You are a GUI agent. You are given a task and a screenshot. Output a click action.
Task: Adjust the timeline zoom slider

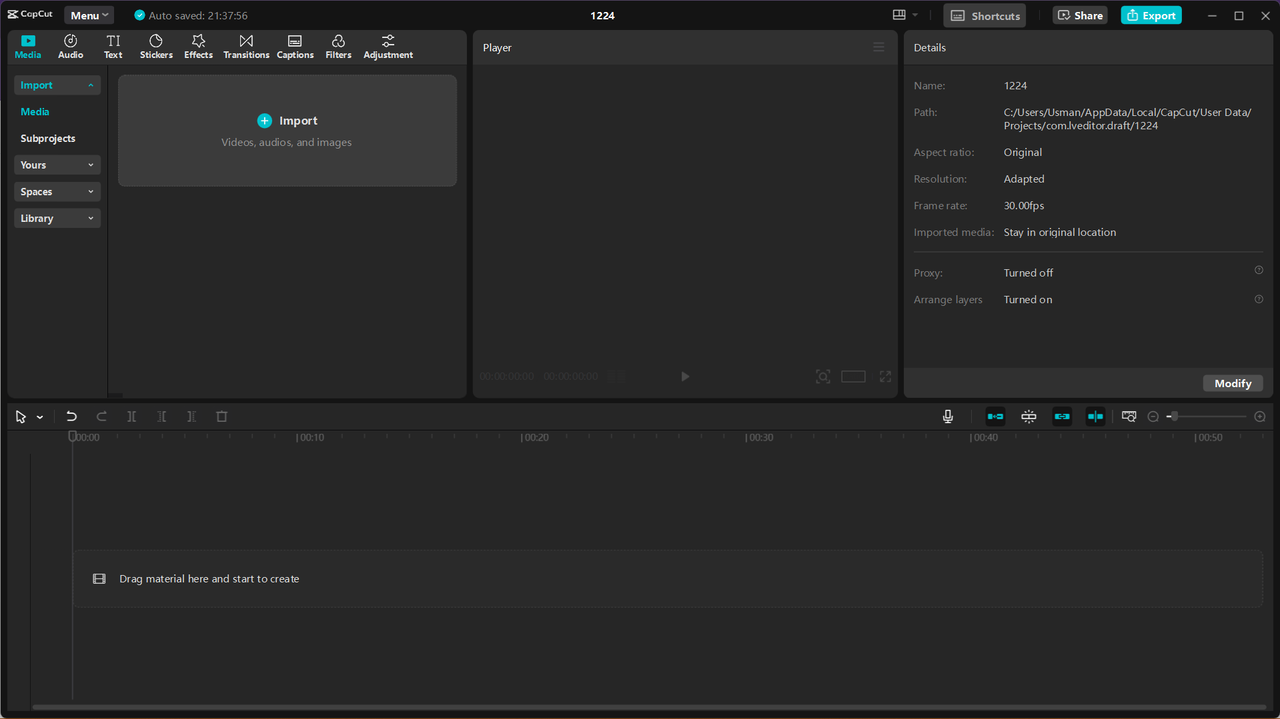pos(1207,417)
